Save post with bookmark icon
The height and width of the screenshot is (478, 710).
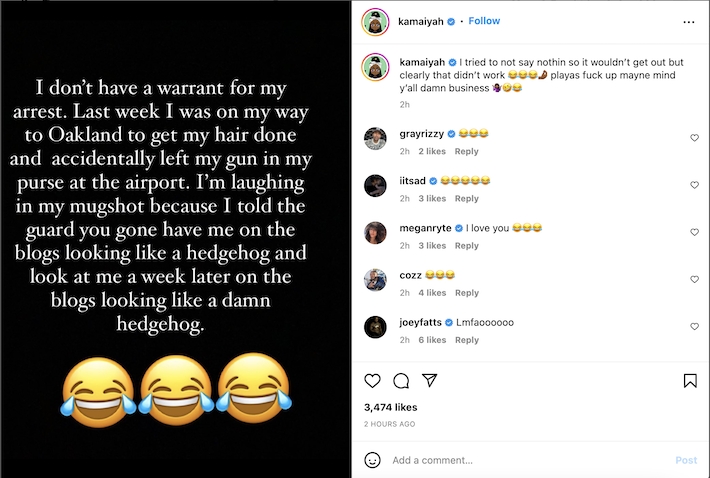coord(690,381)
